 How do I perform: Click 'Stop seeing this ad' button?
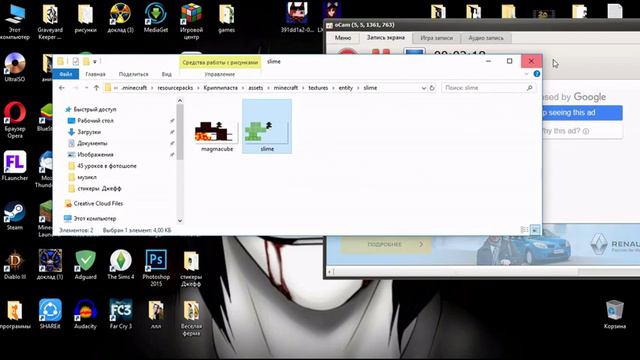pyautogui.click(x=582, y=113)
